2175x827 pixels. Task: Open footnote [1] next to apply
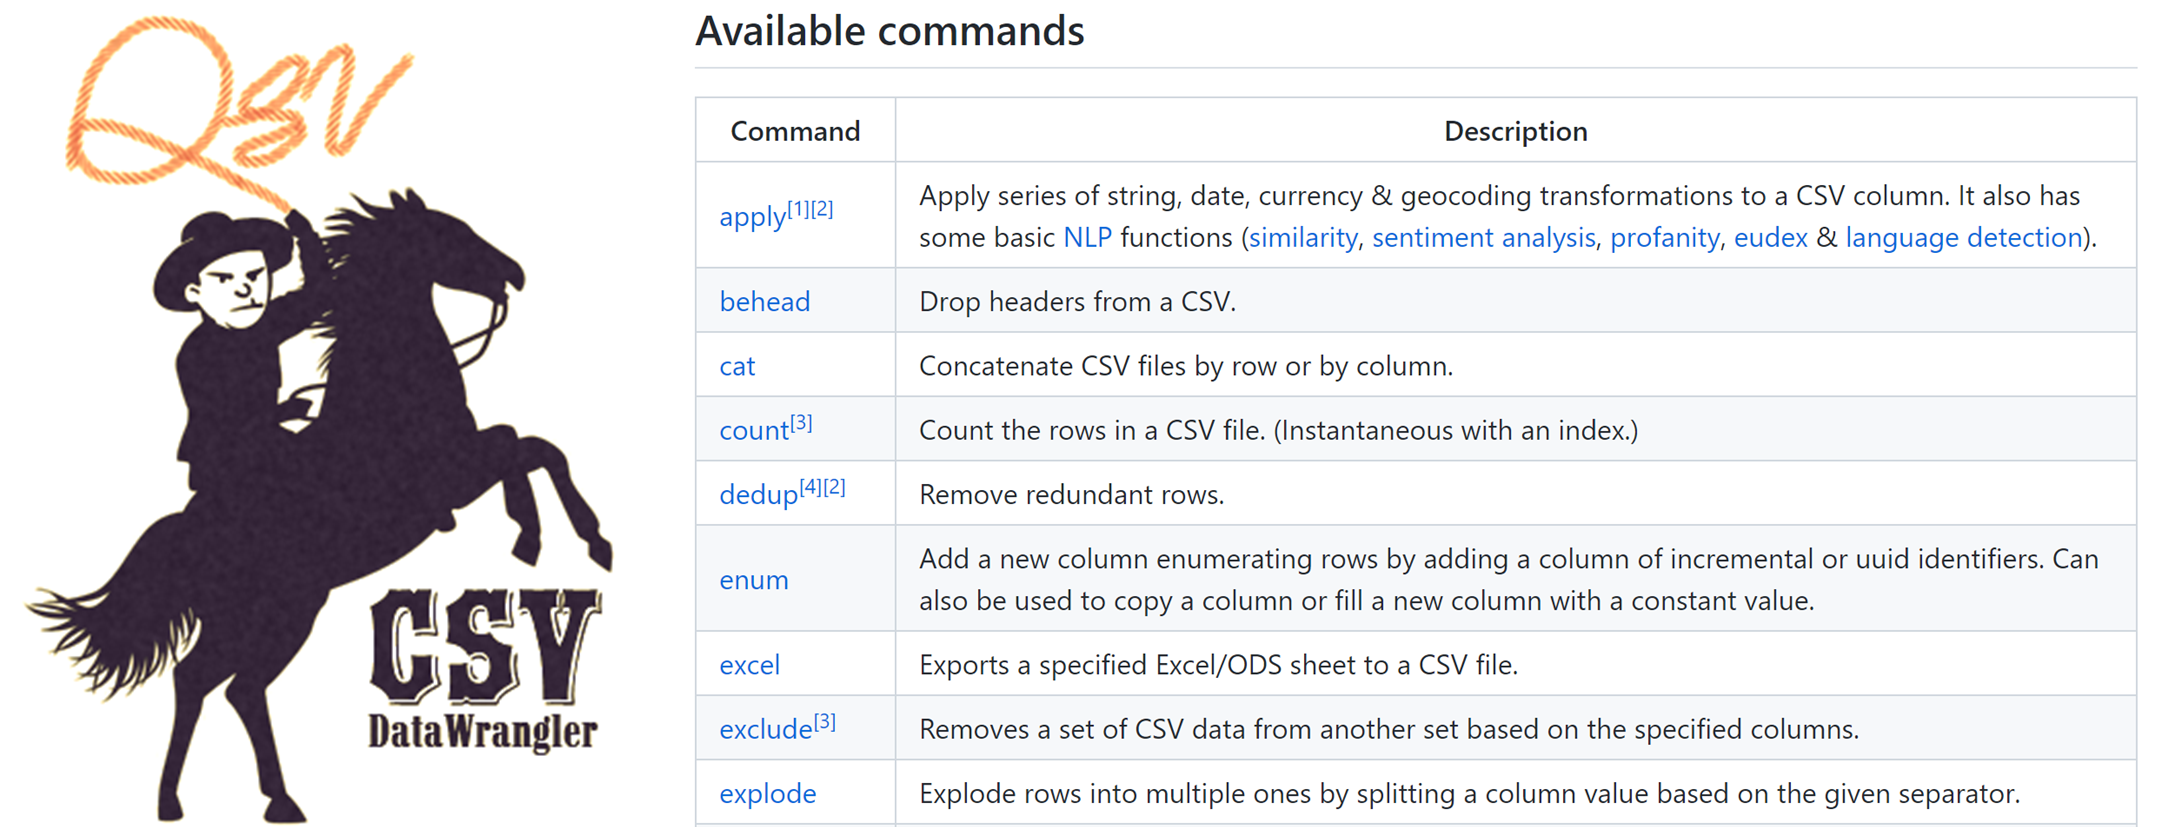click(x=798, y=209)
